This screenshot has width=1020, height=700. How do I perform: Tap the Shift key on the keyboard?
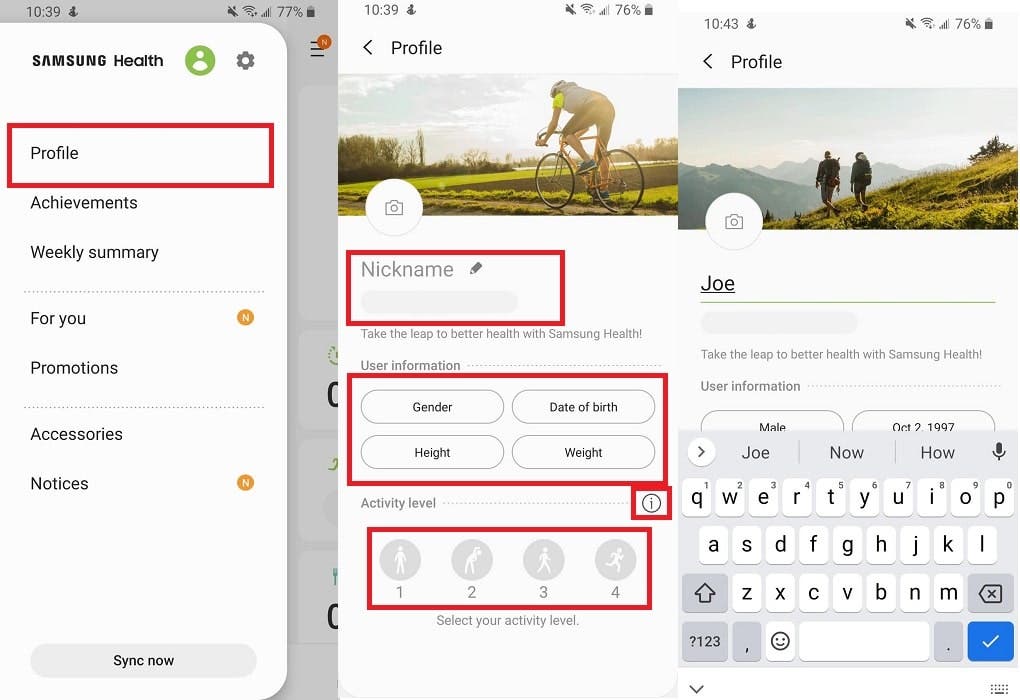pos(705,593)
